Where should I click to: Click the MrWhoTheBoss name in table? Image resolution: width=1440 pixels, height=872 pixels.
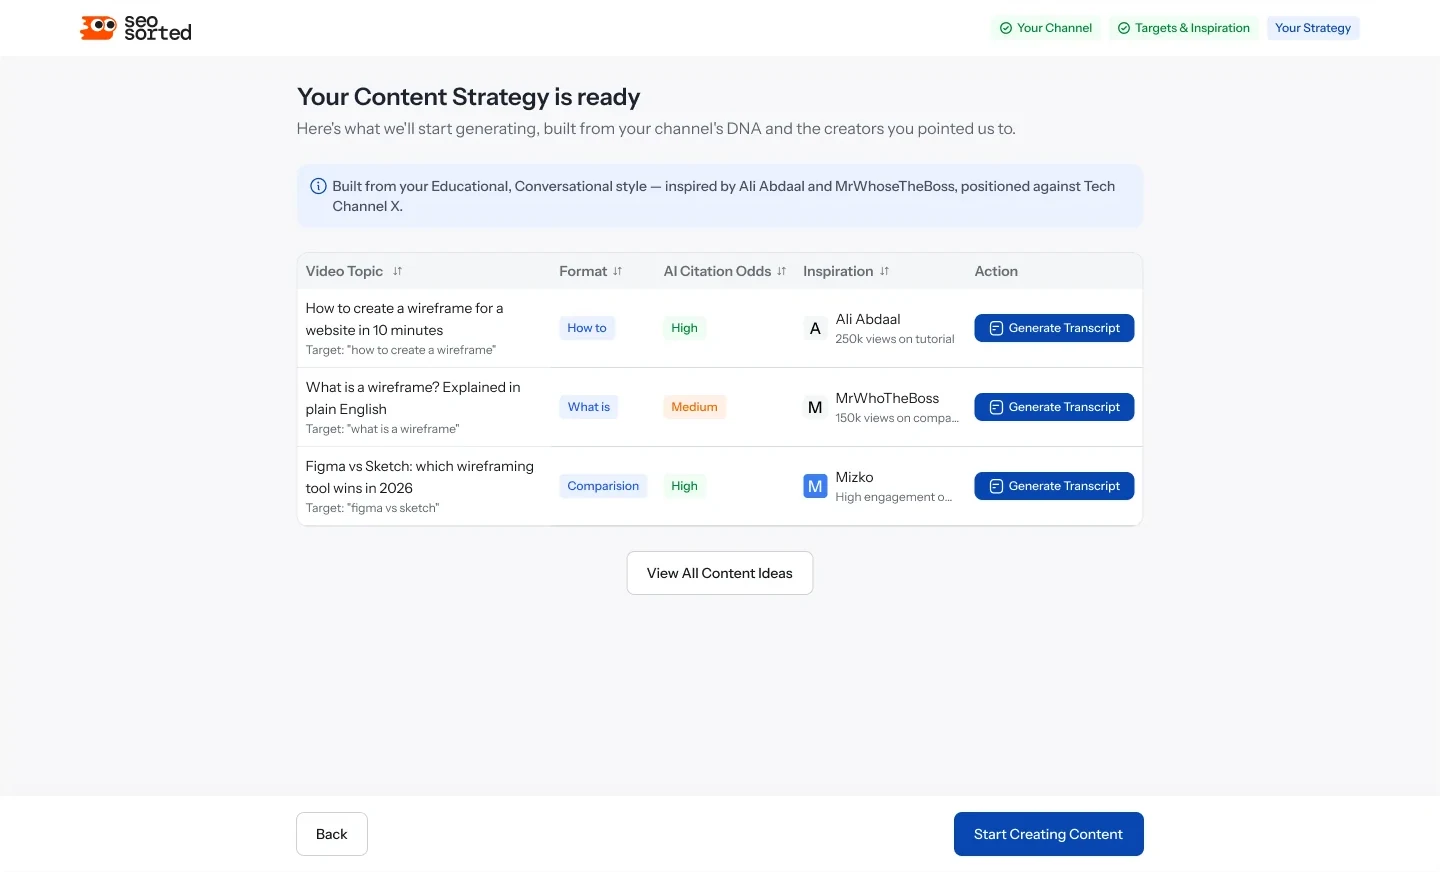point(888,398)
